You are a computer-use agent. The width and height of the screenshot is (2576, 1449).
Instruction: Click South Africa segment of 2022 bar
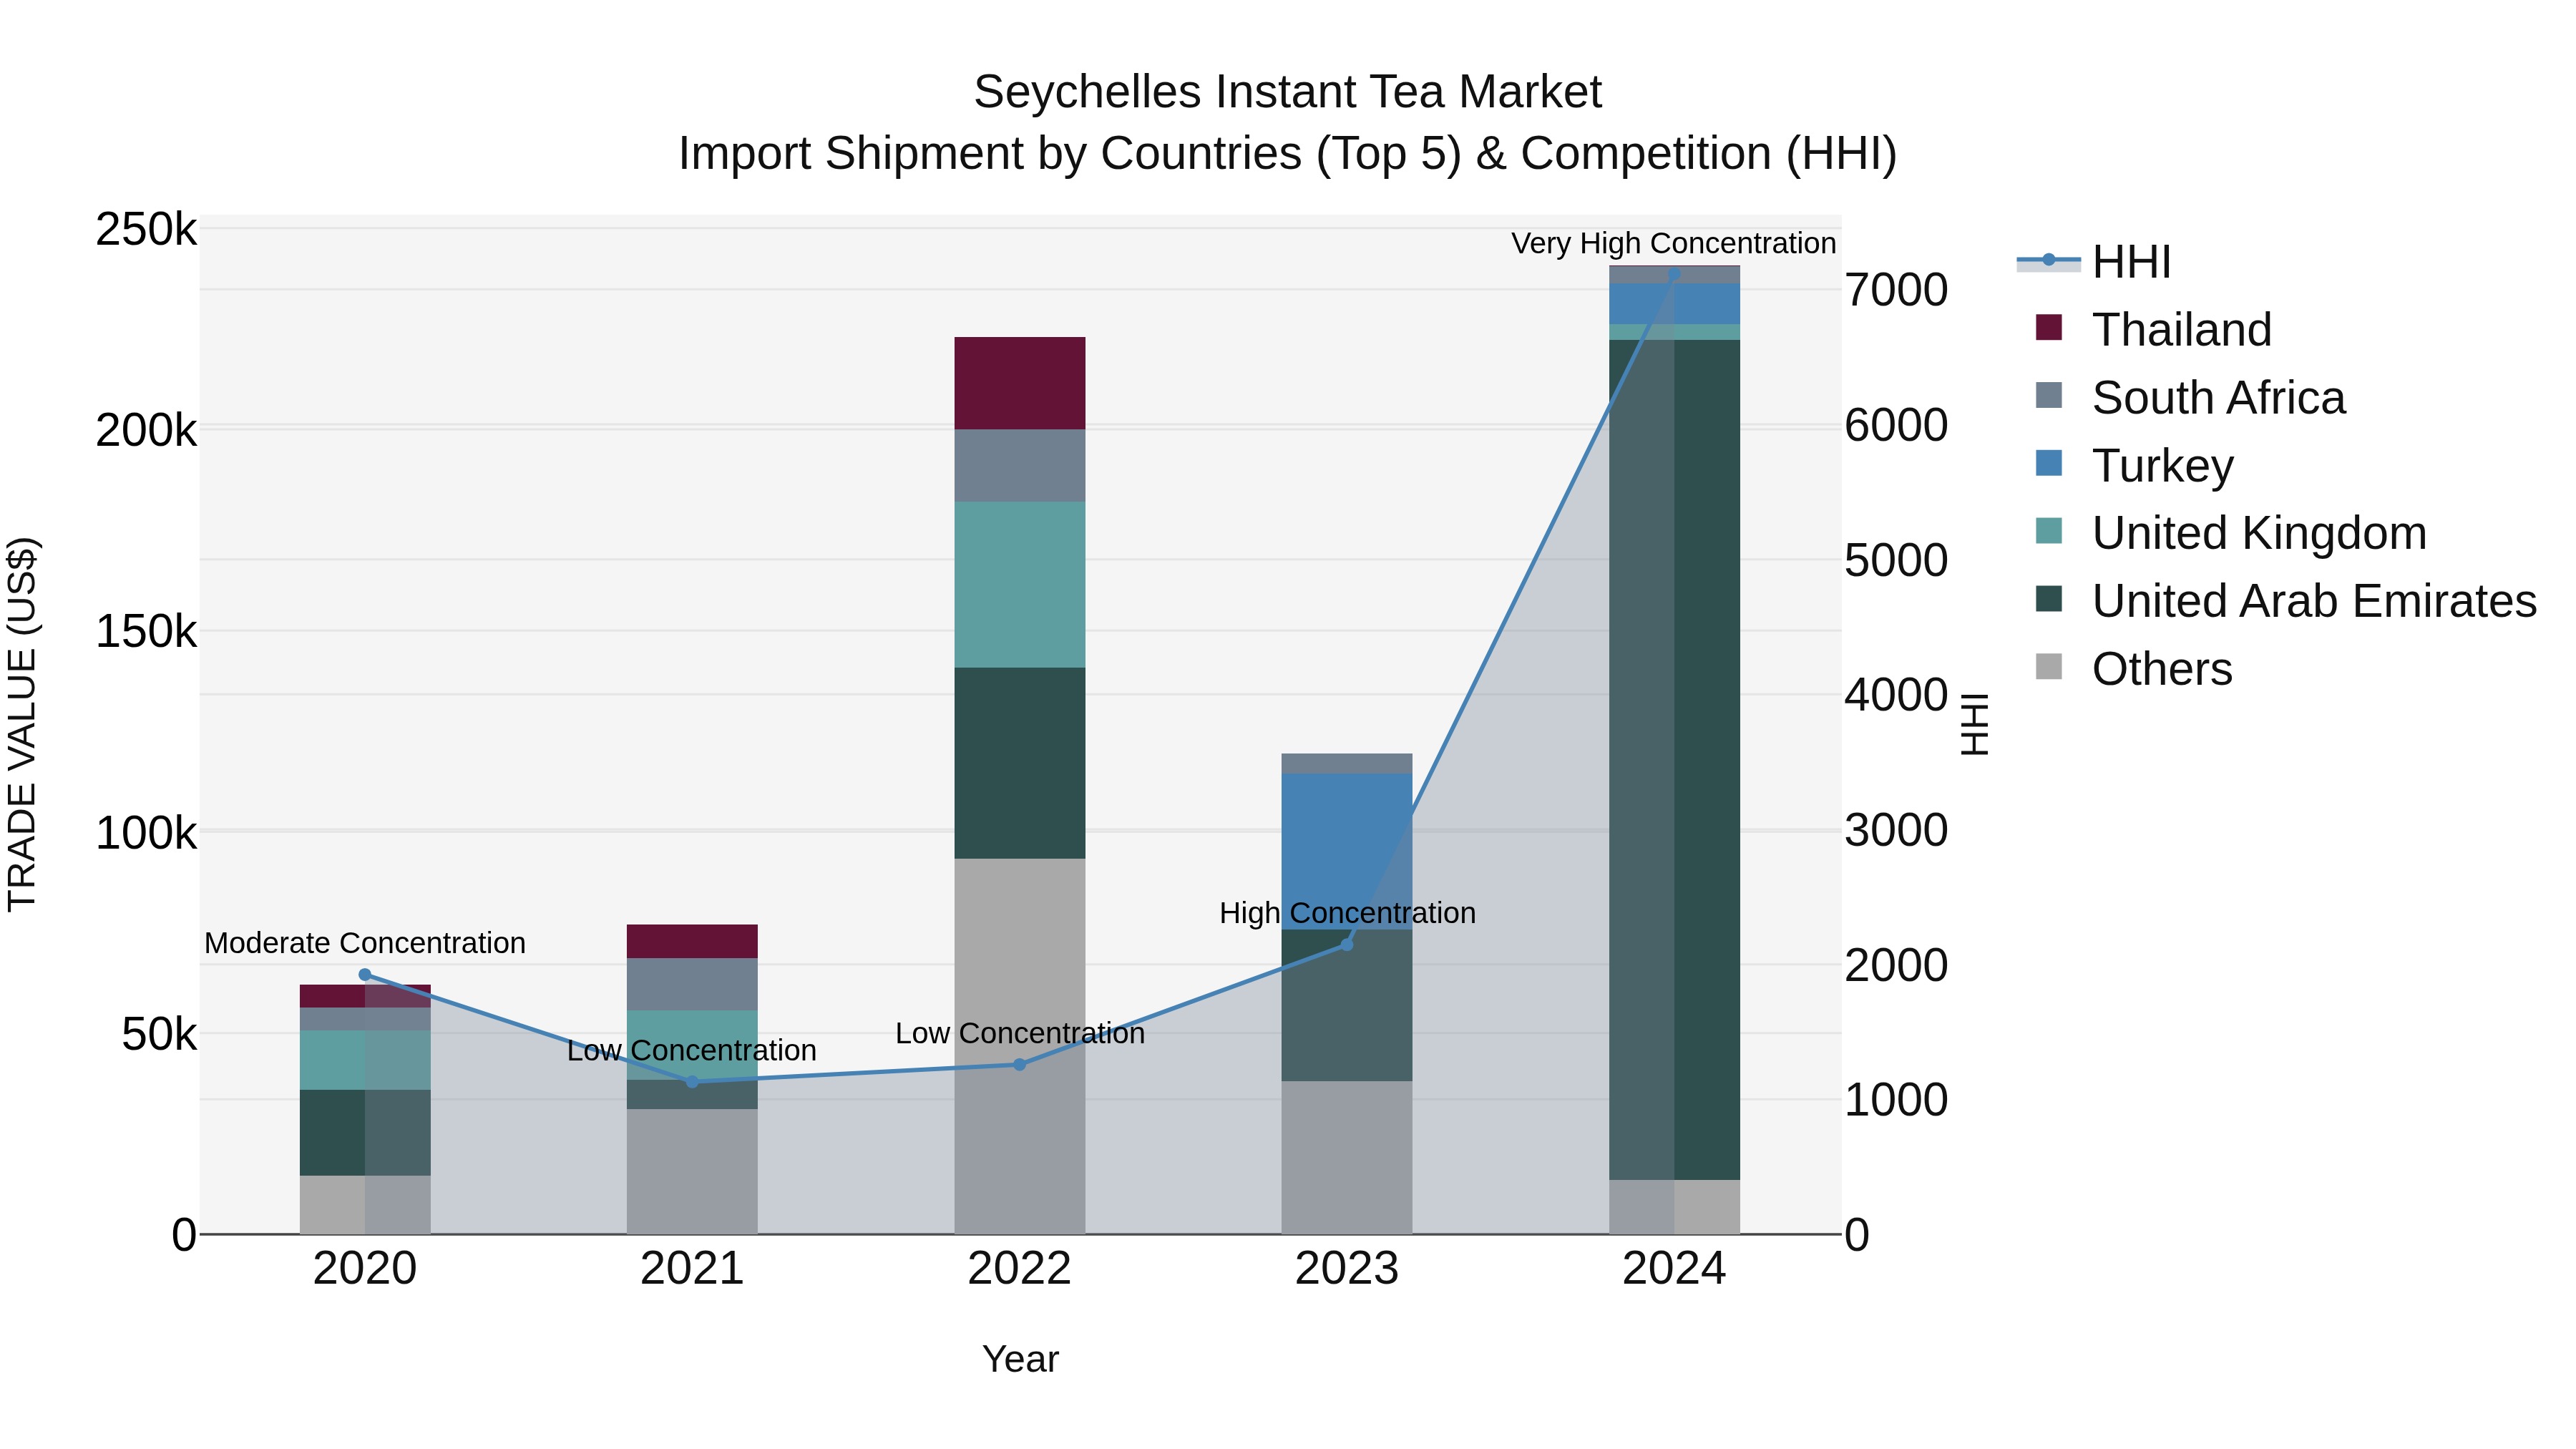coord(1019,466)
